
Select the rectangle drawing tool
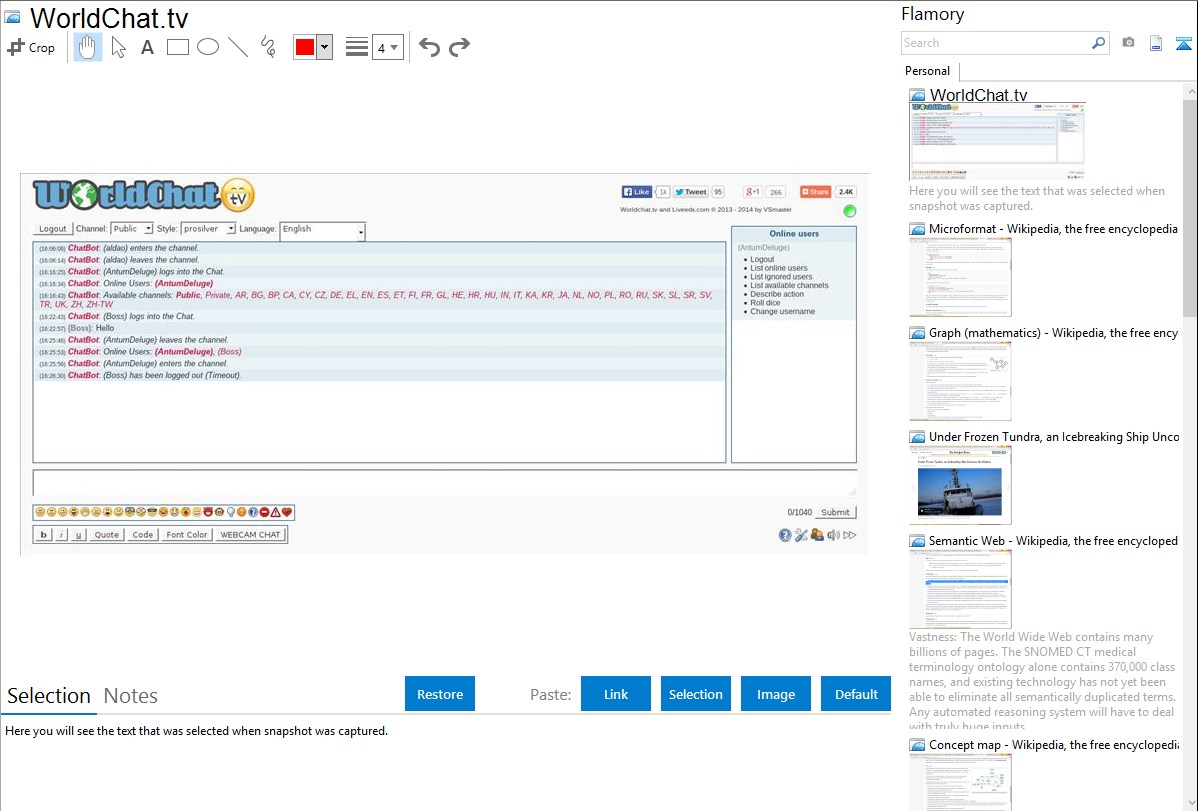point(177,47)
